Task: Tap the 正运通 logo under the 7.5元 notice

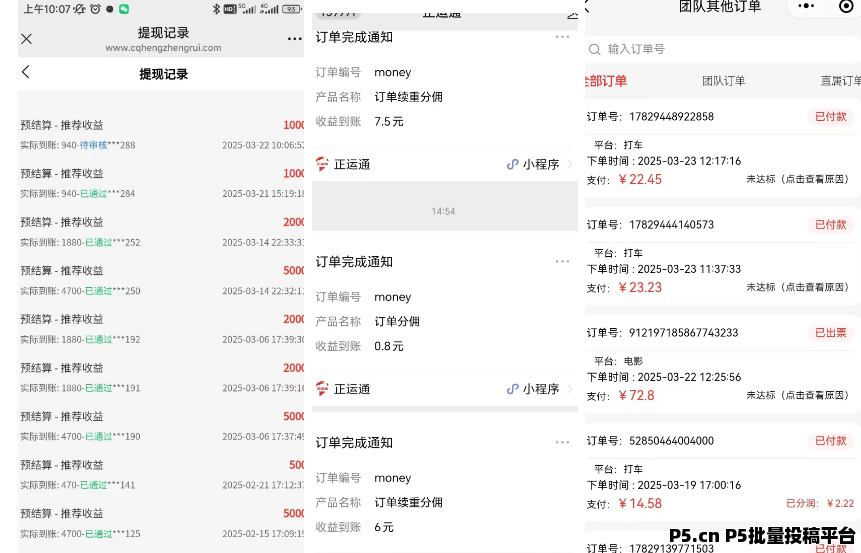Action: [x=322, y=164]
